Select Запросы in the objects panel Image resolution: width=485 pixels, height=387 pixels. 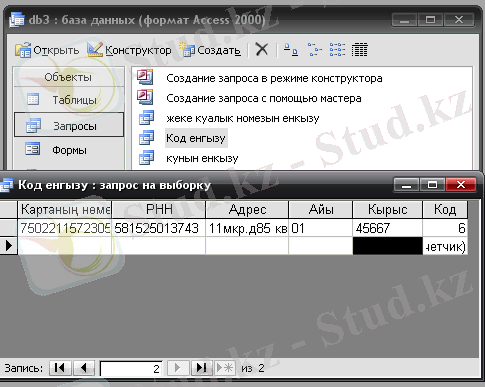point(69,125)
